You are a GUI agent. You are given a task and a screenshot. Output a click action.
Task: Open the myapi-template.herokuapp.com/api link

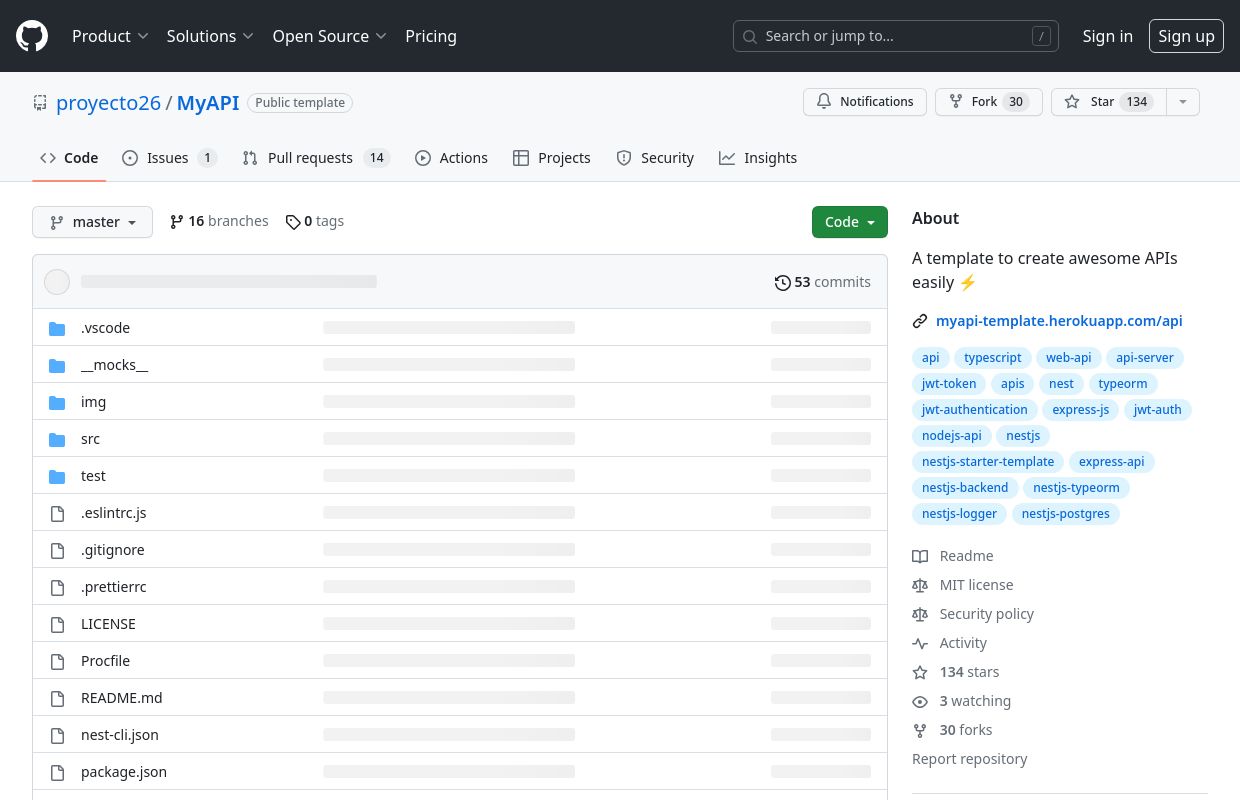coord(1059,321)
